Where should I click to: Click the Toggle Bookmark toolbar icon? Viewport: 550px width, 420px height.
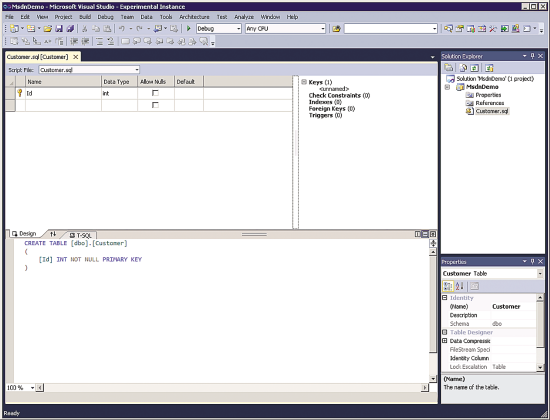pyautogui.click(x=125, y=41)
